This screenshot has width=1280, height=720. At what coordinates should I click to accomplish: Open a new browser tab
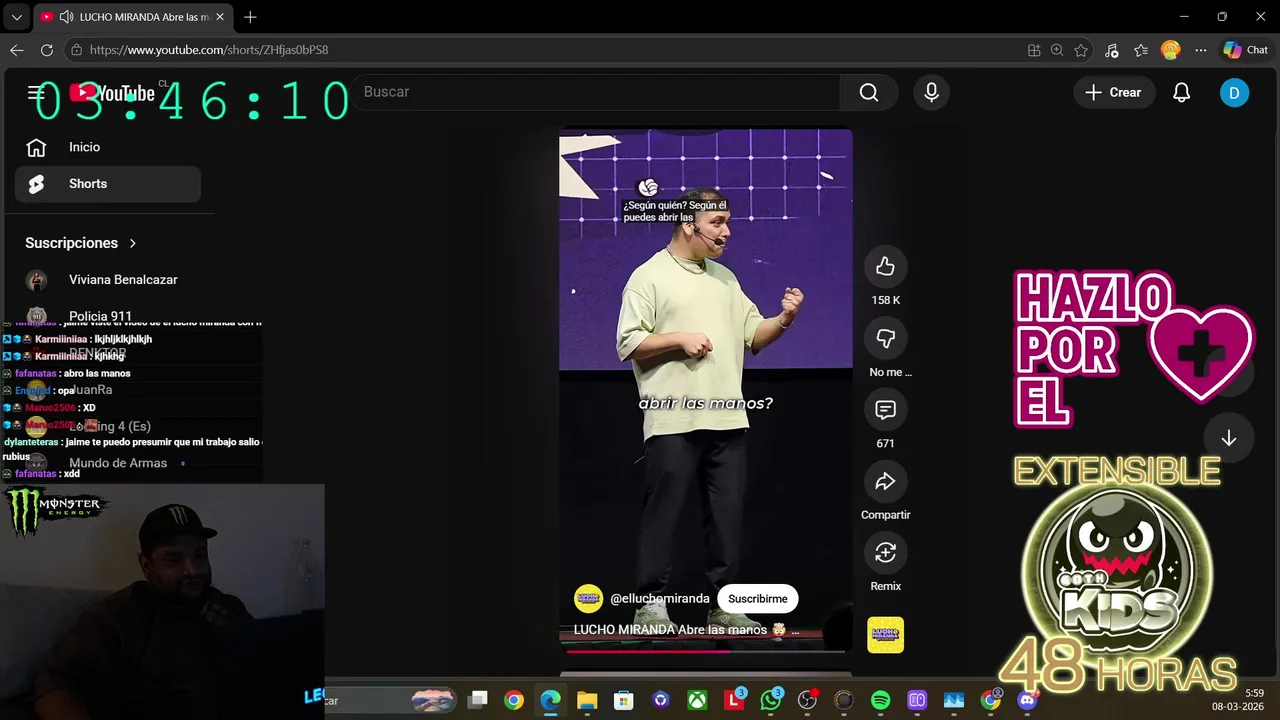pos(250,17)
